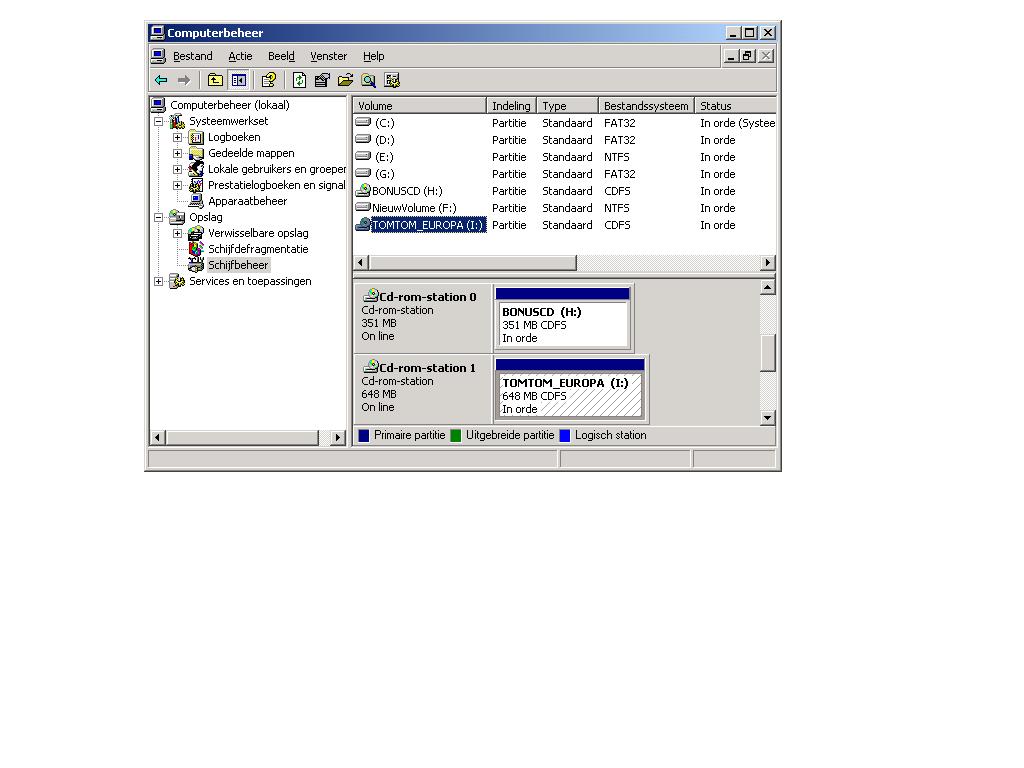Click the CD icon of Cd-rom-station 0
Viewport: 1024px width, 768px height.
[372, 295]
